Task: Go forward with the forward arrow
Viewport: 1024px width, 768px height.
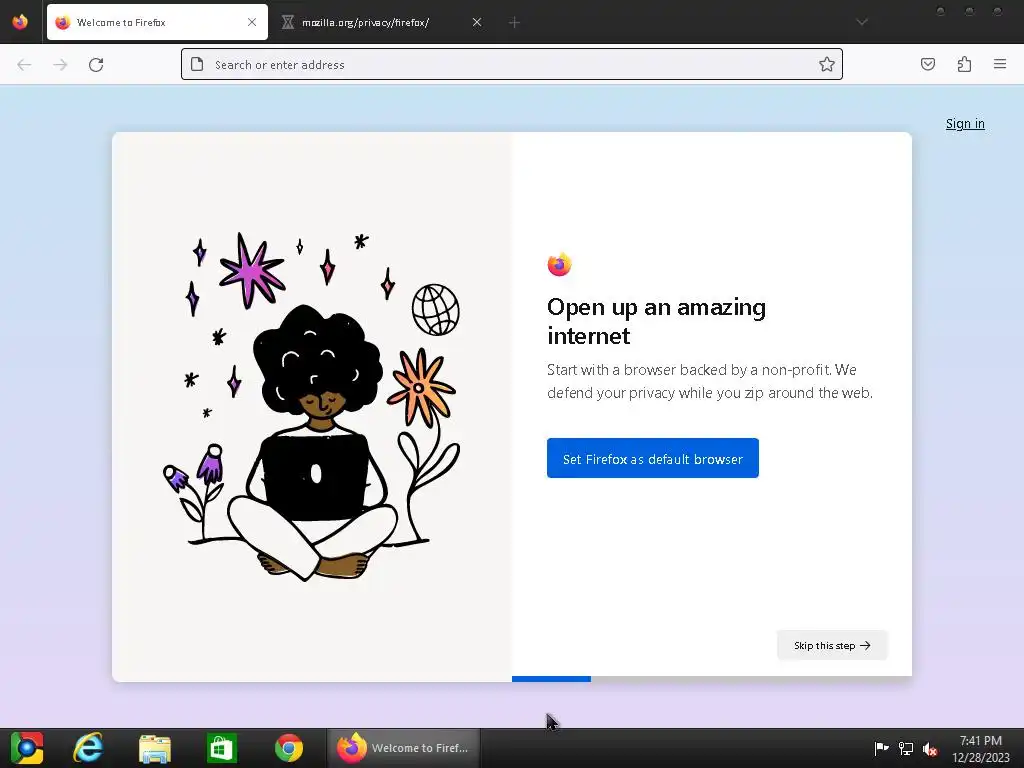Action: click(x=60, y=65)
